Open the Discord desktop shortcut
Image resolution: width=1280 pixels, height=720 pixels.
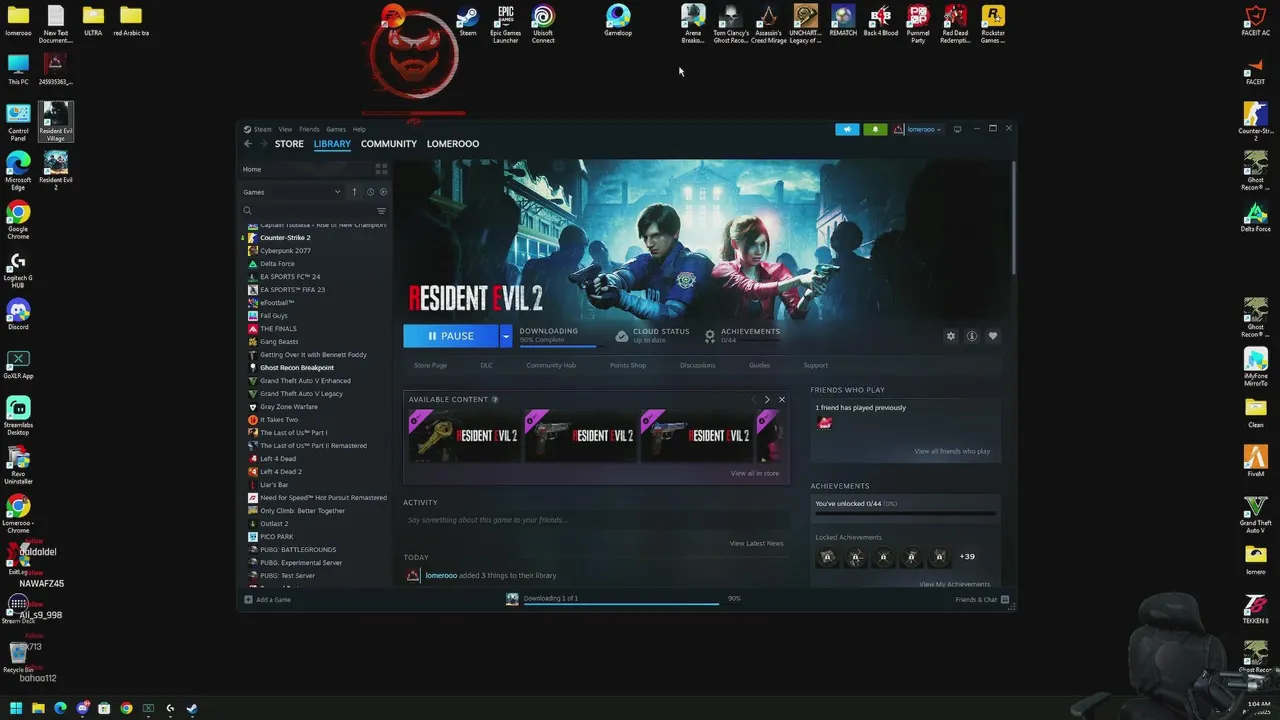pos(18,314)
